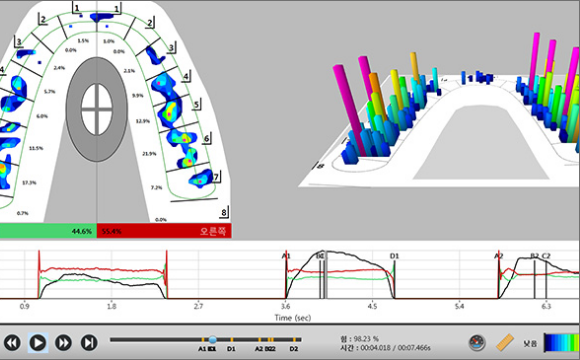Click the playback scrubber handle

tap(213, 339)
